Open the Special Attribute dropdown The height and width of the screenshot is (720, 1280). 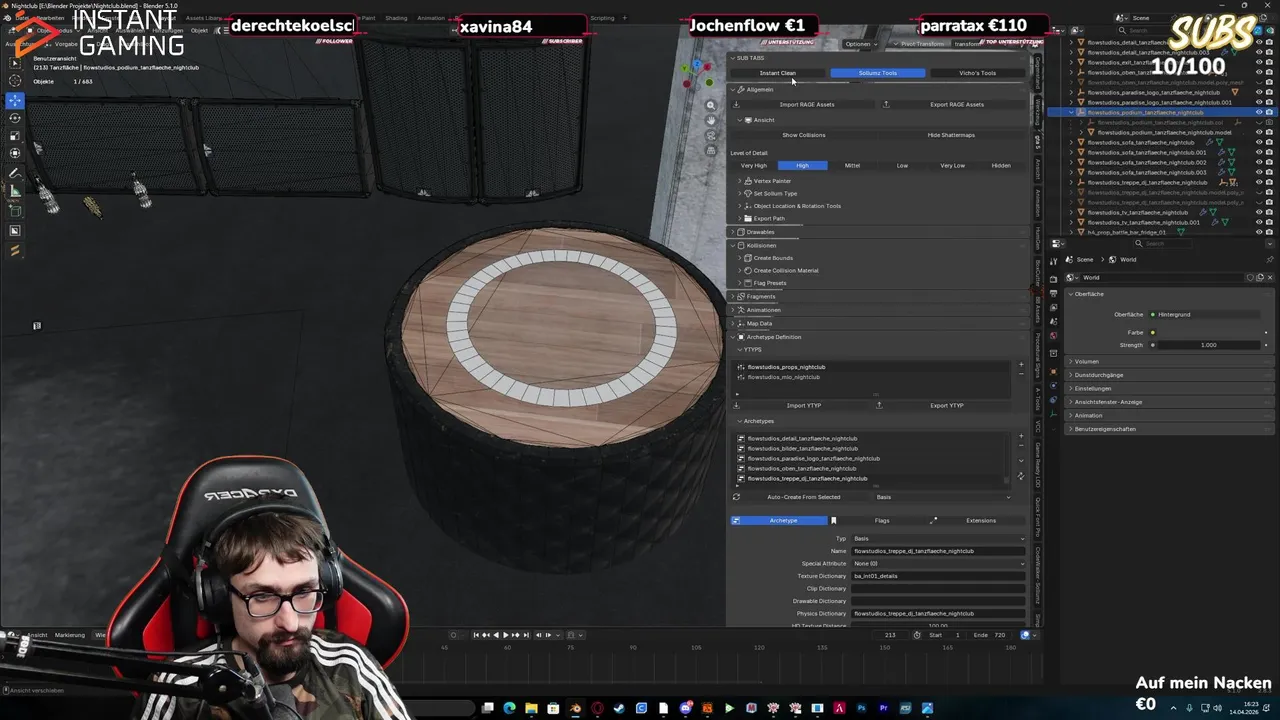938,563
